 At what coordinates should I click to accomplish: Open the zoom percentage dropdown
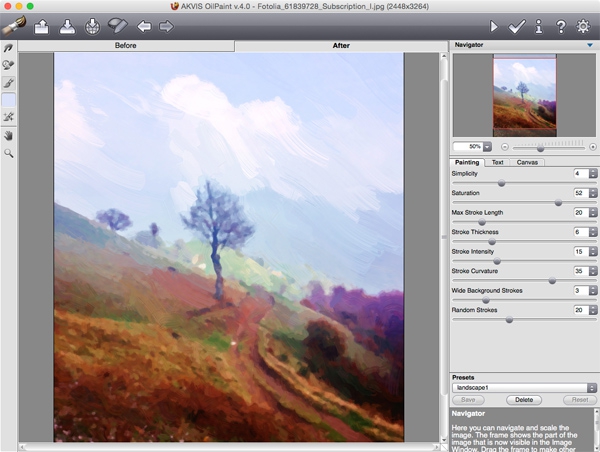[487, 147]
